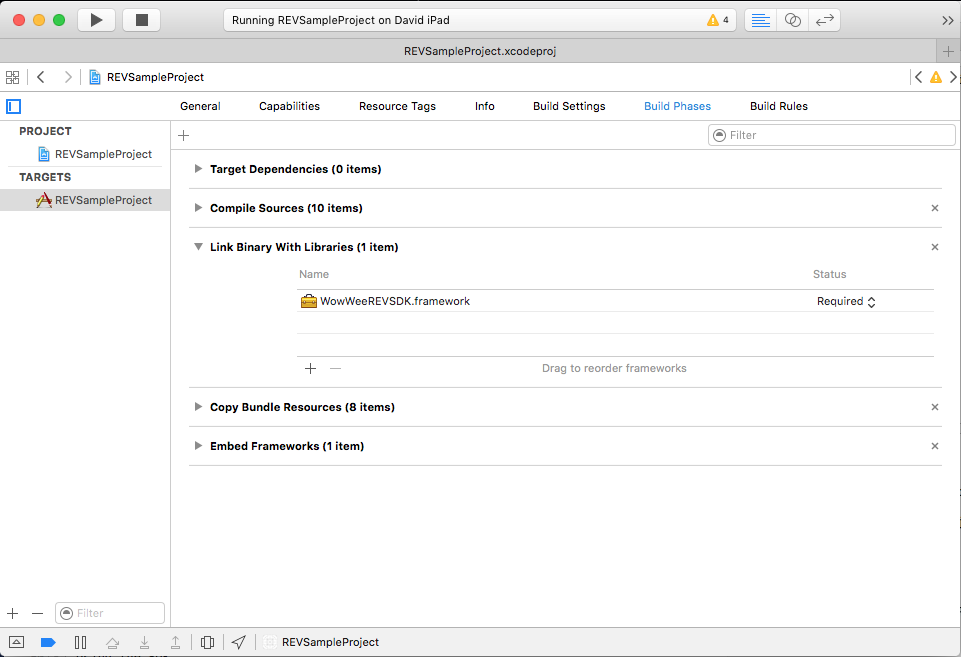Show the Standard editor
961x657 pixels.
(761, 20)
